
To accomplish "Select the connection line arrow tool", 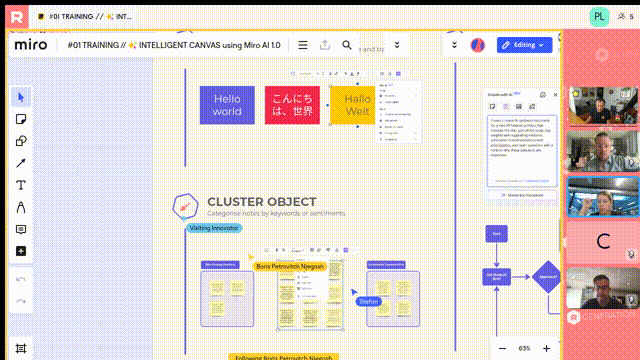I will pos(21,163).
